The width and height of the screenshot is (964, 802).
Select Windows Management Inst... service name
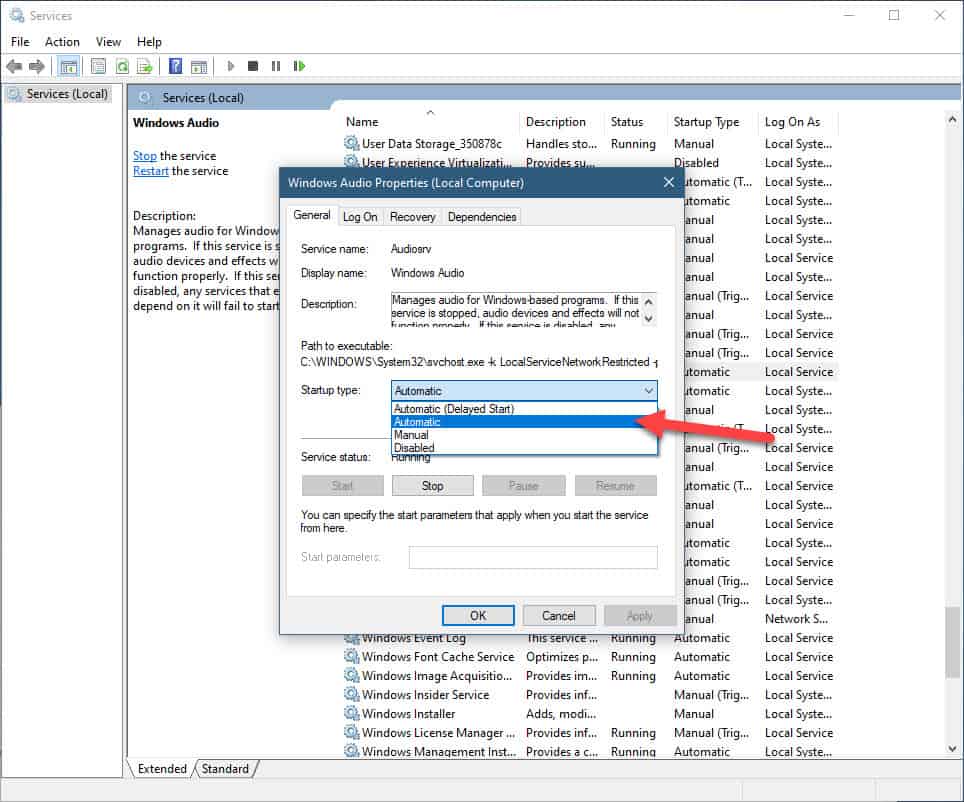[438, 751]
